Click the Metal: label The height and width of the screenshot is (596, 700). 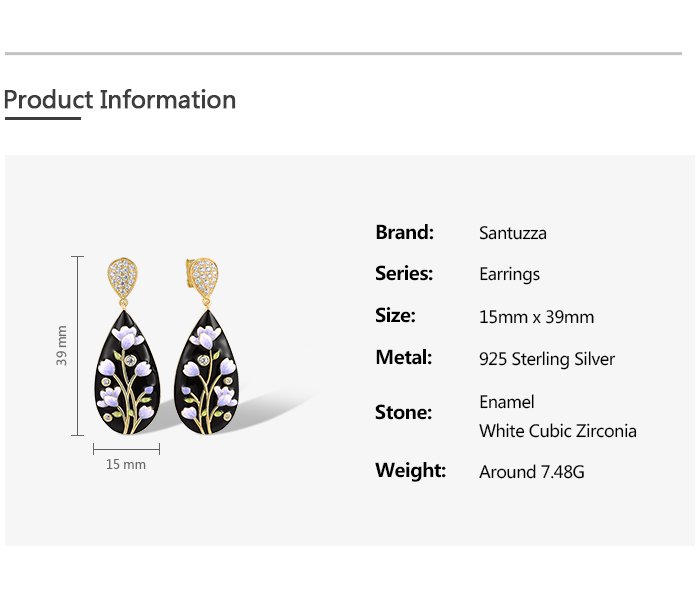[404, 358]
